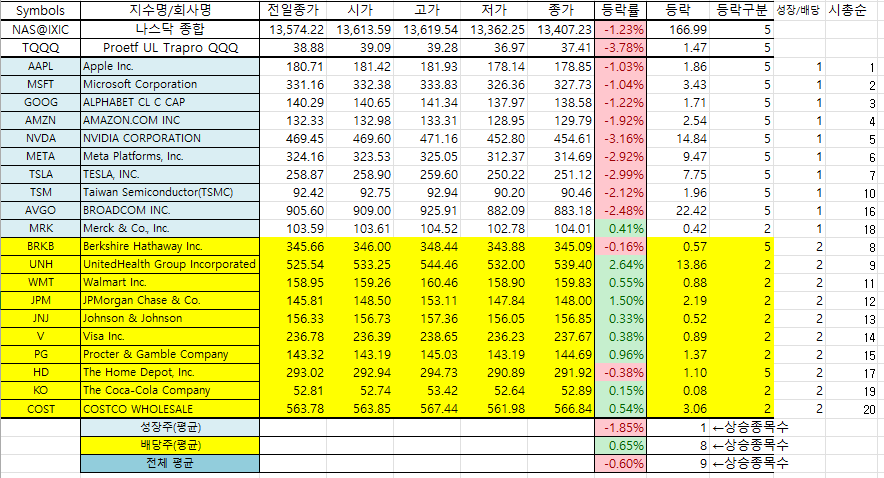Select the -0.60% overall average cell
Screen dimensions: 884x478
pyautogui.click(x=620, y=463)
